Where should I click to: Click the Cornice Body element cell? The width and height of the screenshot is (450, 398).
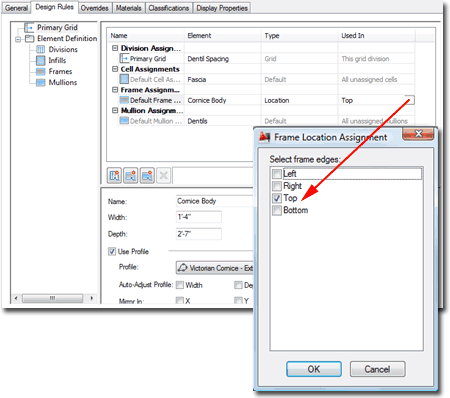222,100
